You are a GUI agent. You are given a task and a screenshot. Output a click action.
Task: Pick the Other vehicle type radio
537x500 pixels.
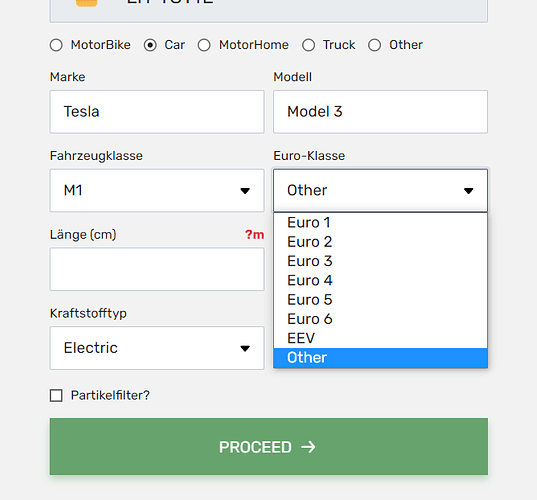pyautogui.click(x=374, y=45)
